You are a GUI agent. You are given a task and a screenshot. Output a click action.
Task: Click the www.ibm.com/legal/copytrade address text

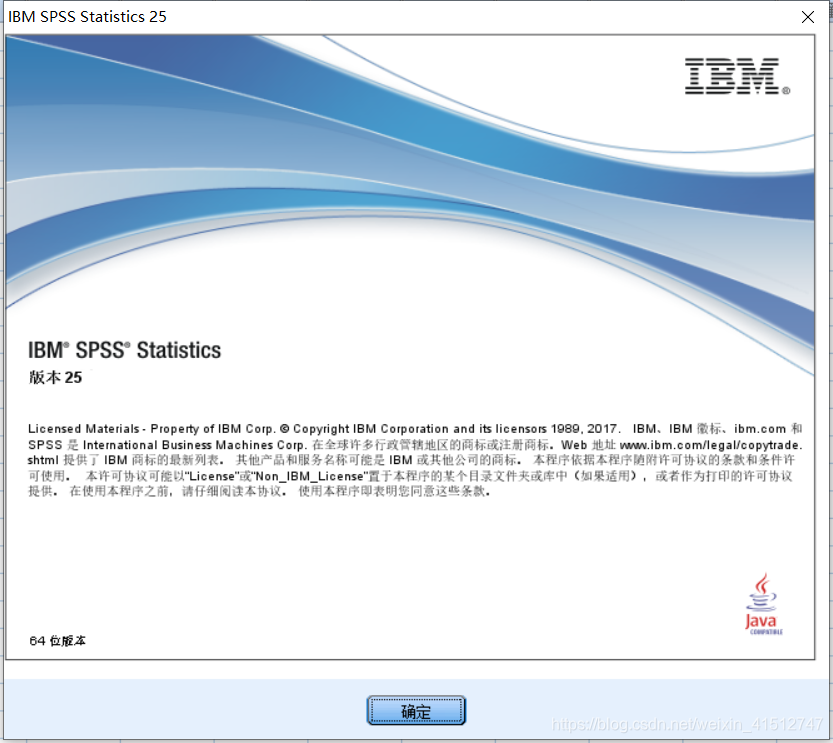[x=710, y=445]
